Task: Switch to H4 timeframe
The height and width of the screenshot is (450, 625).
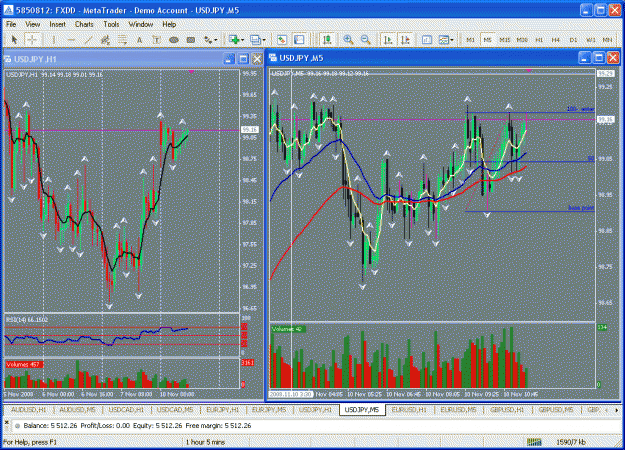Action: 556,40
